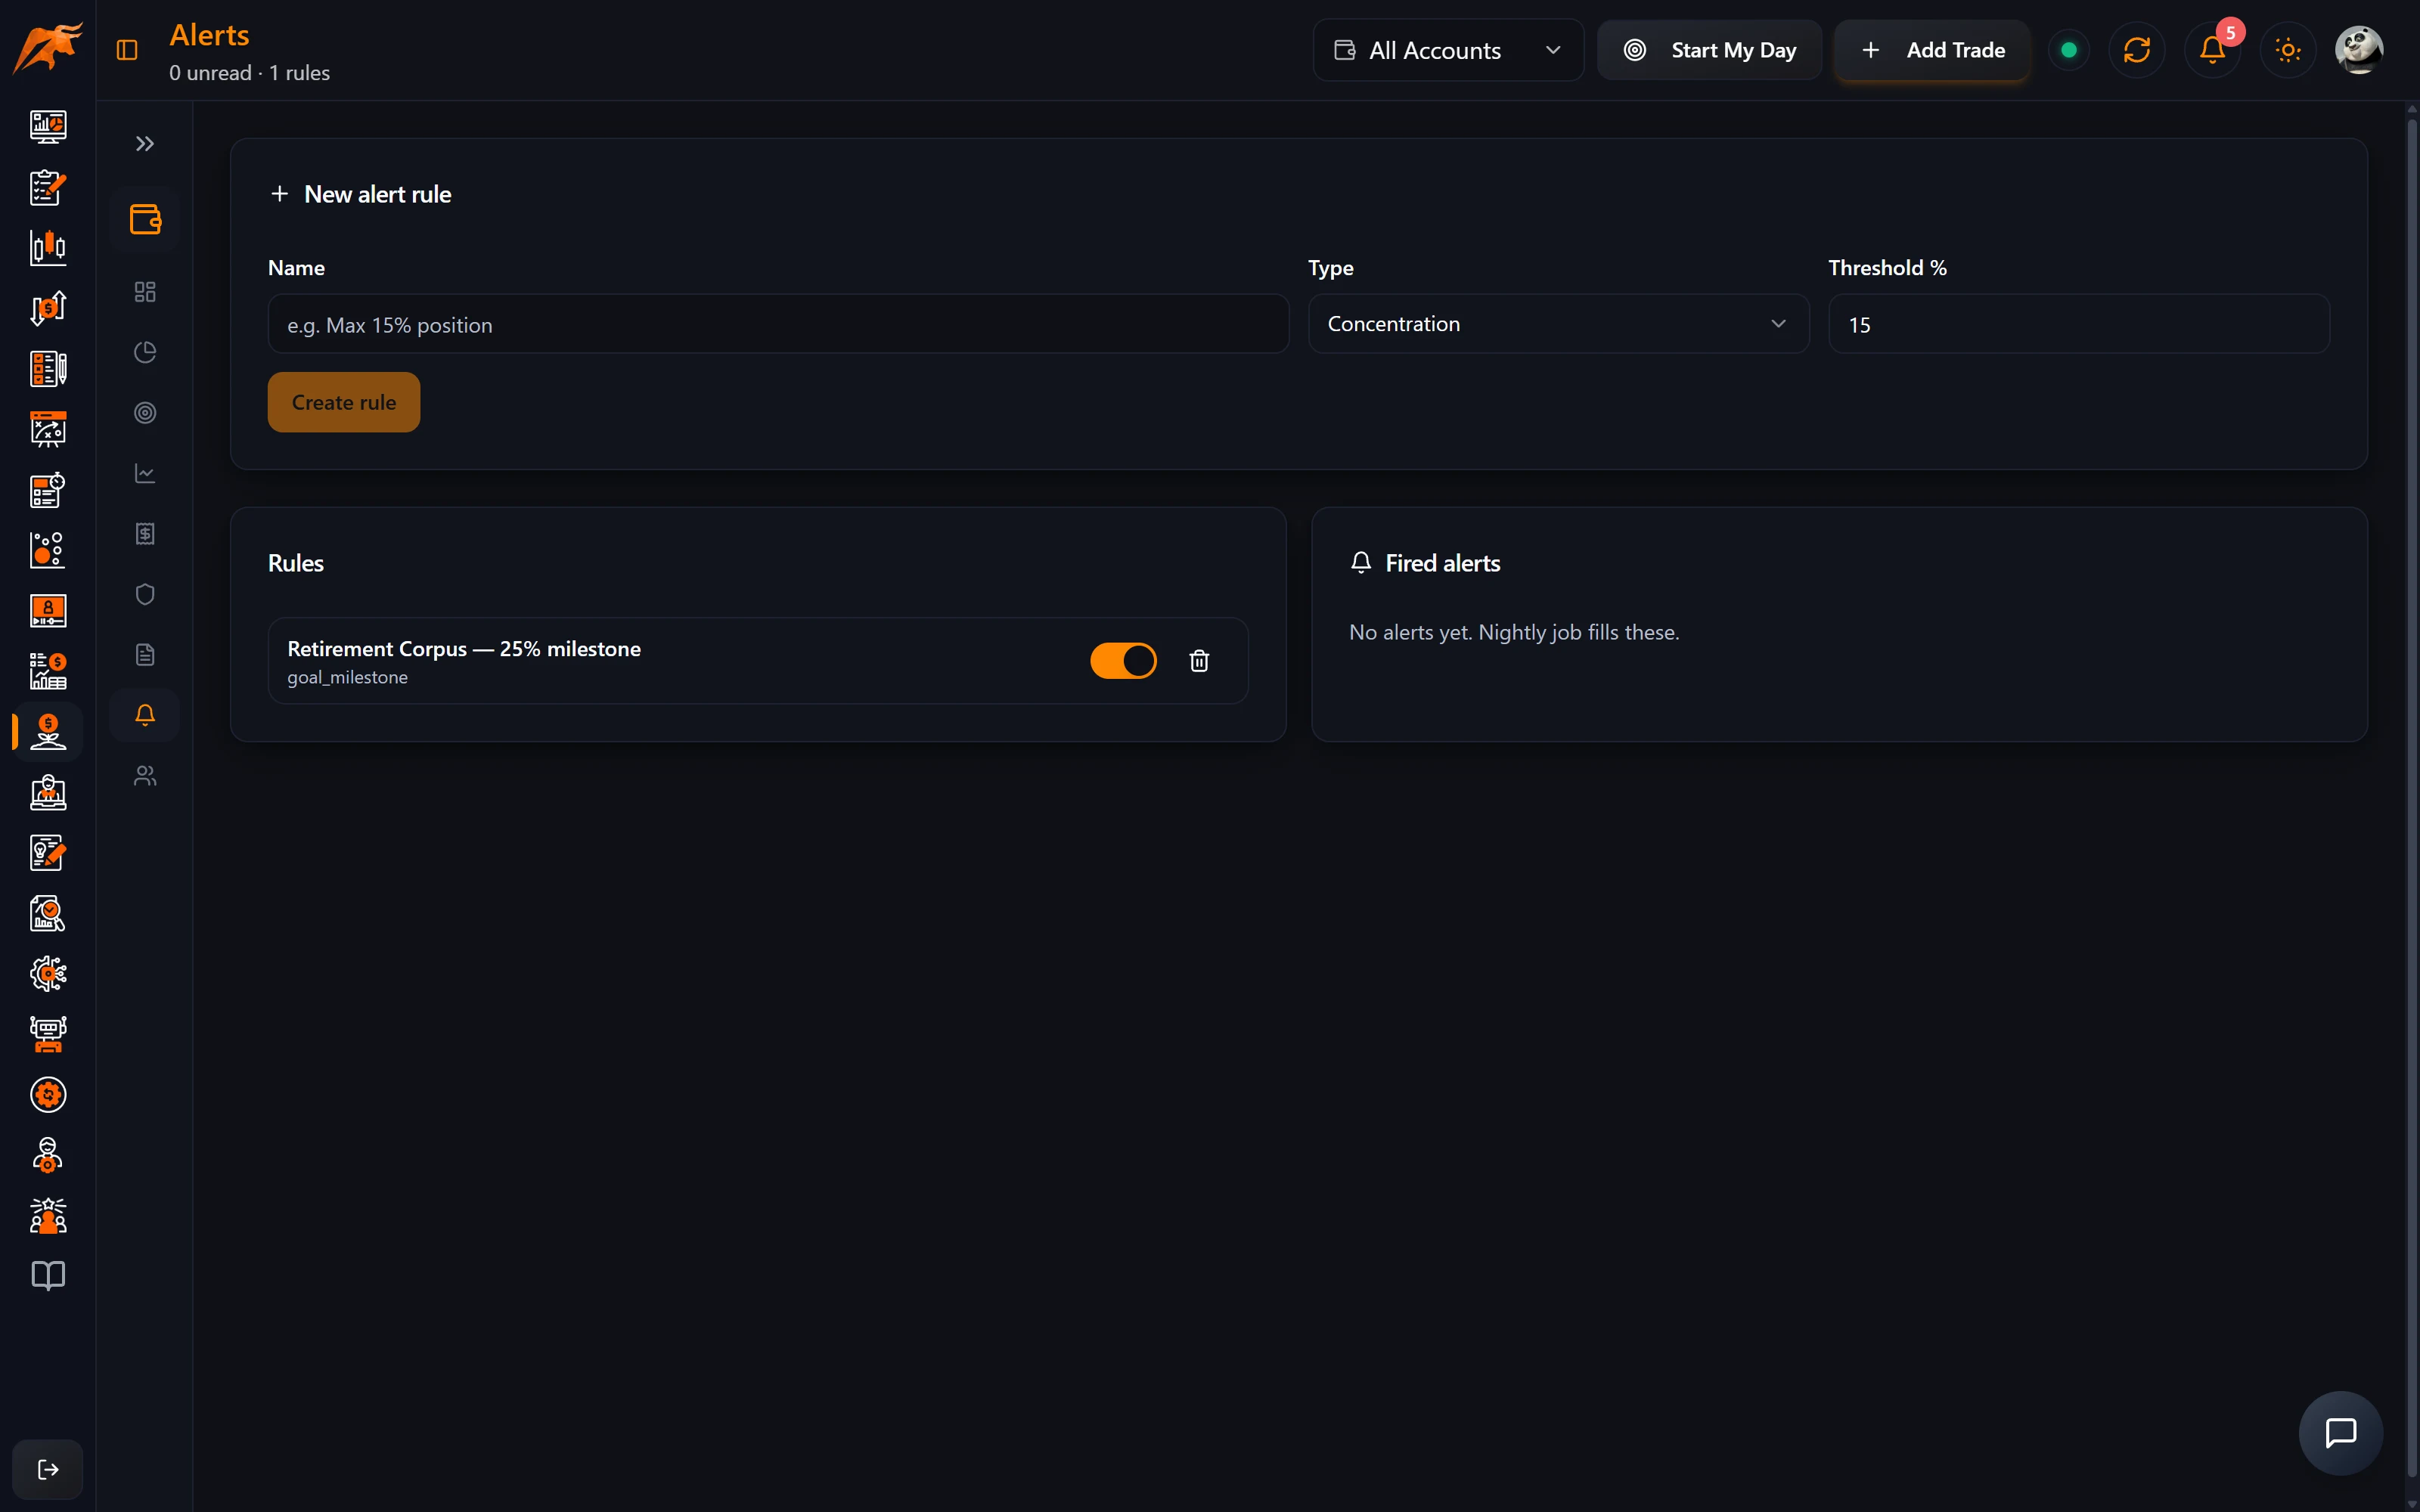Open the line chart icon in secondary sidebar
Image resolution: width=2420 pixels, height=1512 pixels.
145,473
